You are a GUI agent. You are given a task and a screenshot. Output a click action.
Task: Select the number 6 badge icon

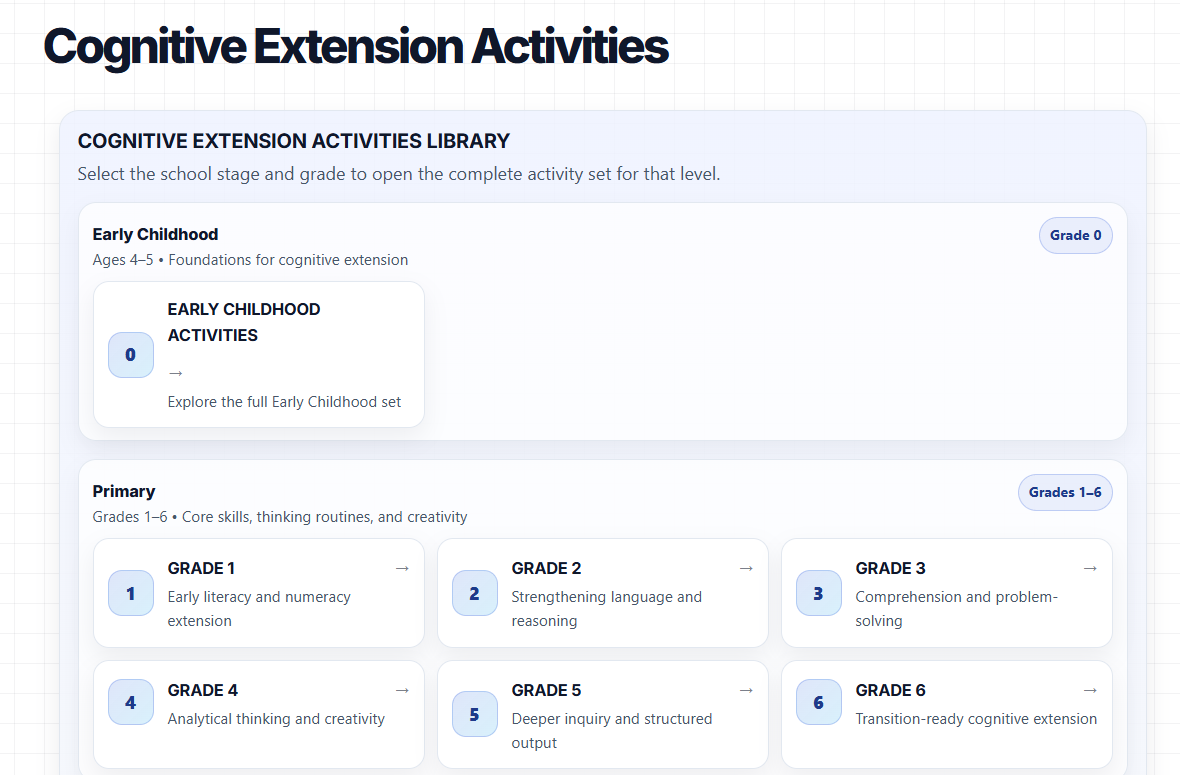(818, 702)
